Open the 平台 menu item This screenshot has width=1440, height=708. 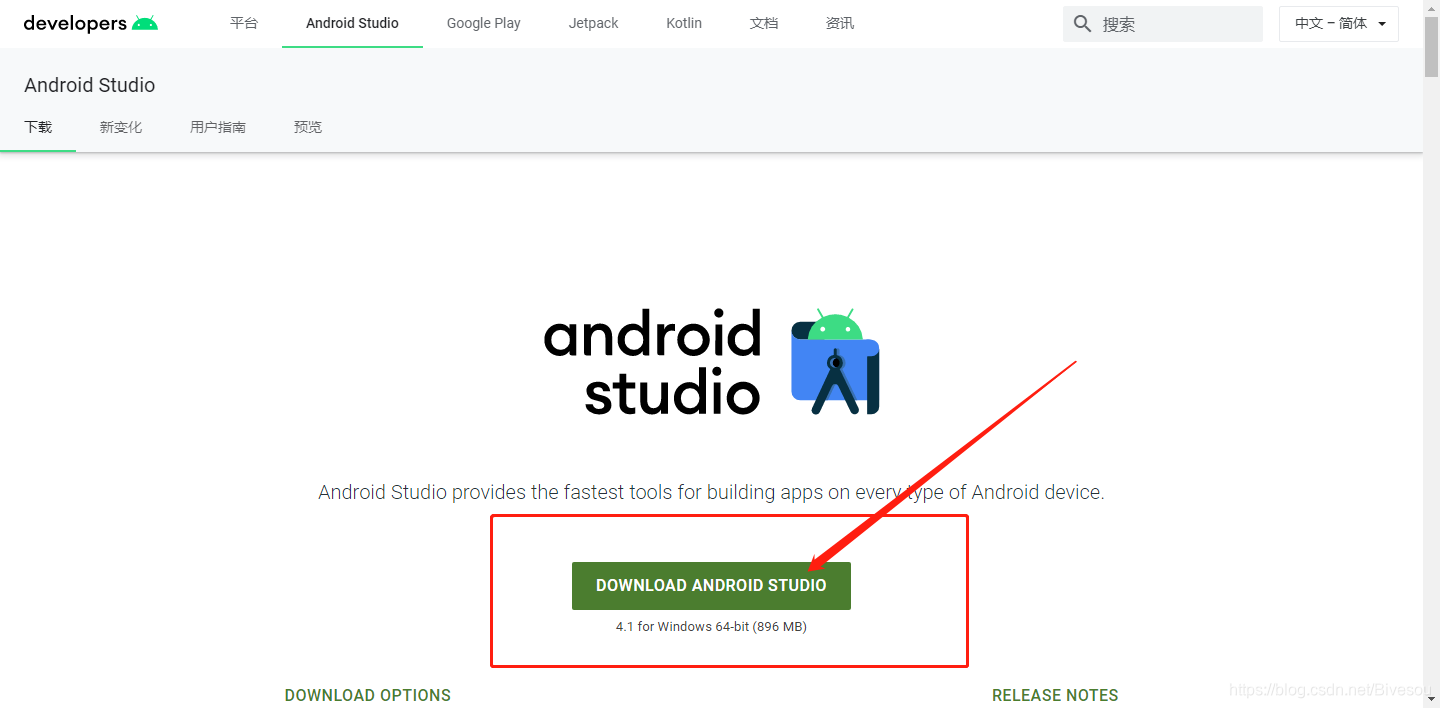tap(244, 23)
